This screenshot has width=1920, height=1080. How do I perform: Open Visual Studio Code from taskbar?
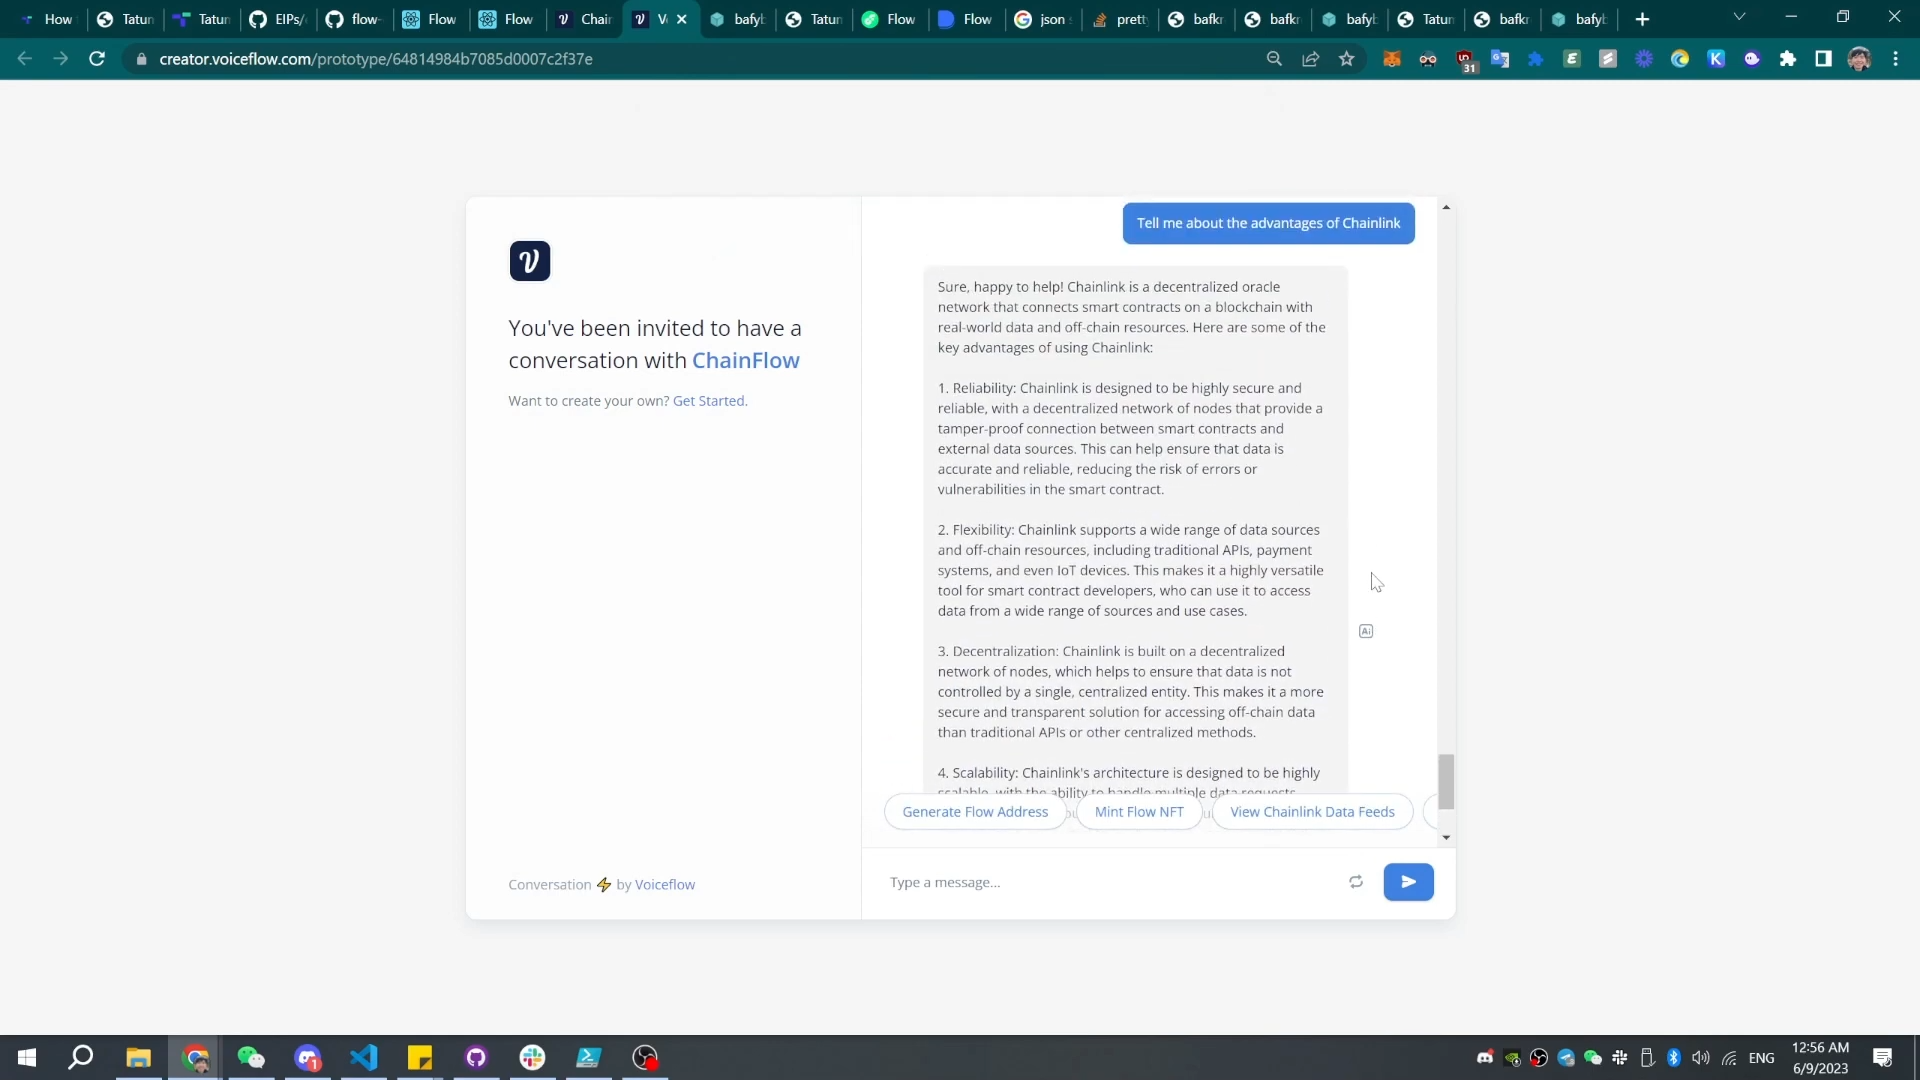(364, 1057)
